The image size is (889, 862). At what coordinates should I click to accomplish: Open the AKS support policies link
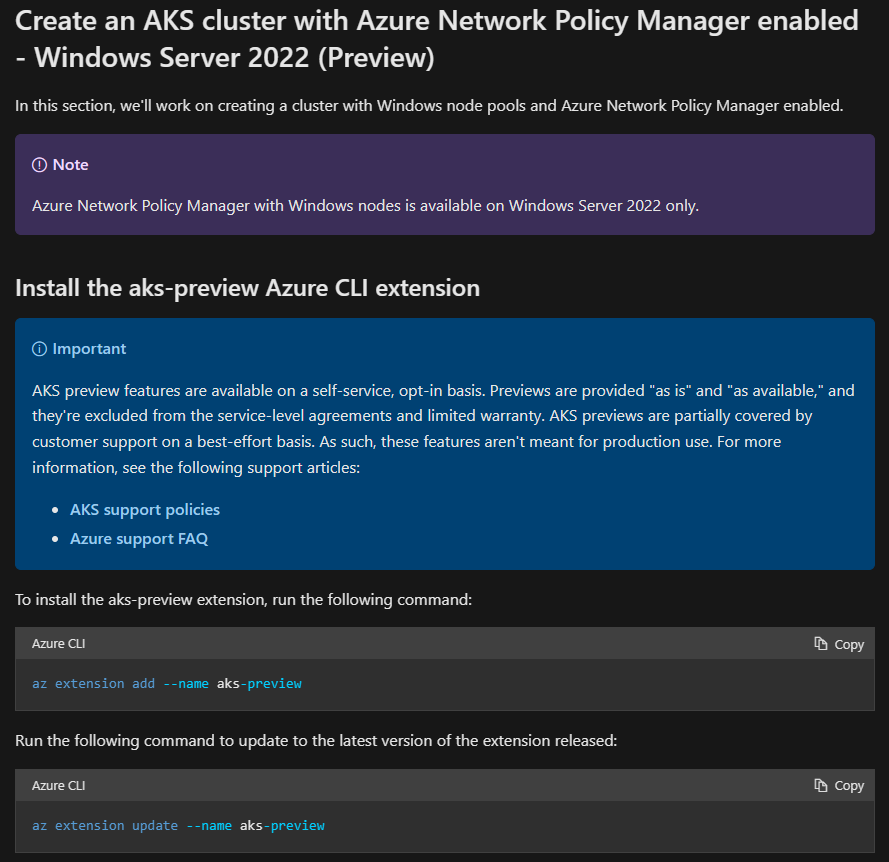144,509
